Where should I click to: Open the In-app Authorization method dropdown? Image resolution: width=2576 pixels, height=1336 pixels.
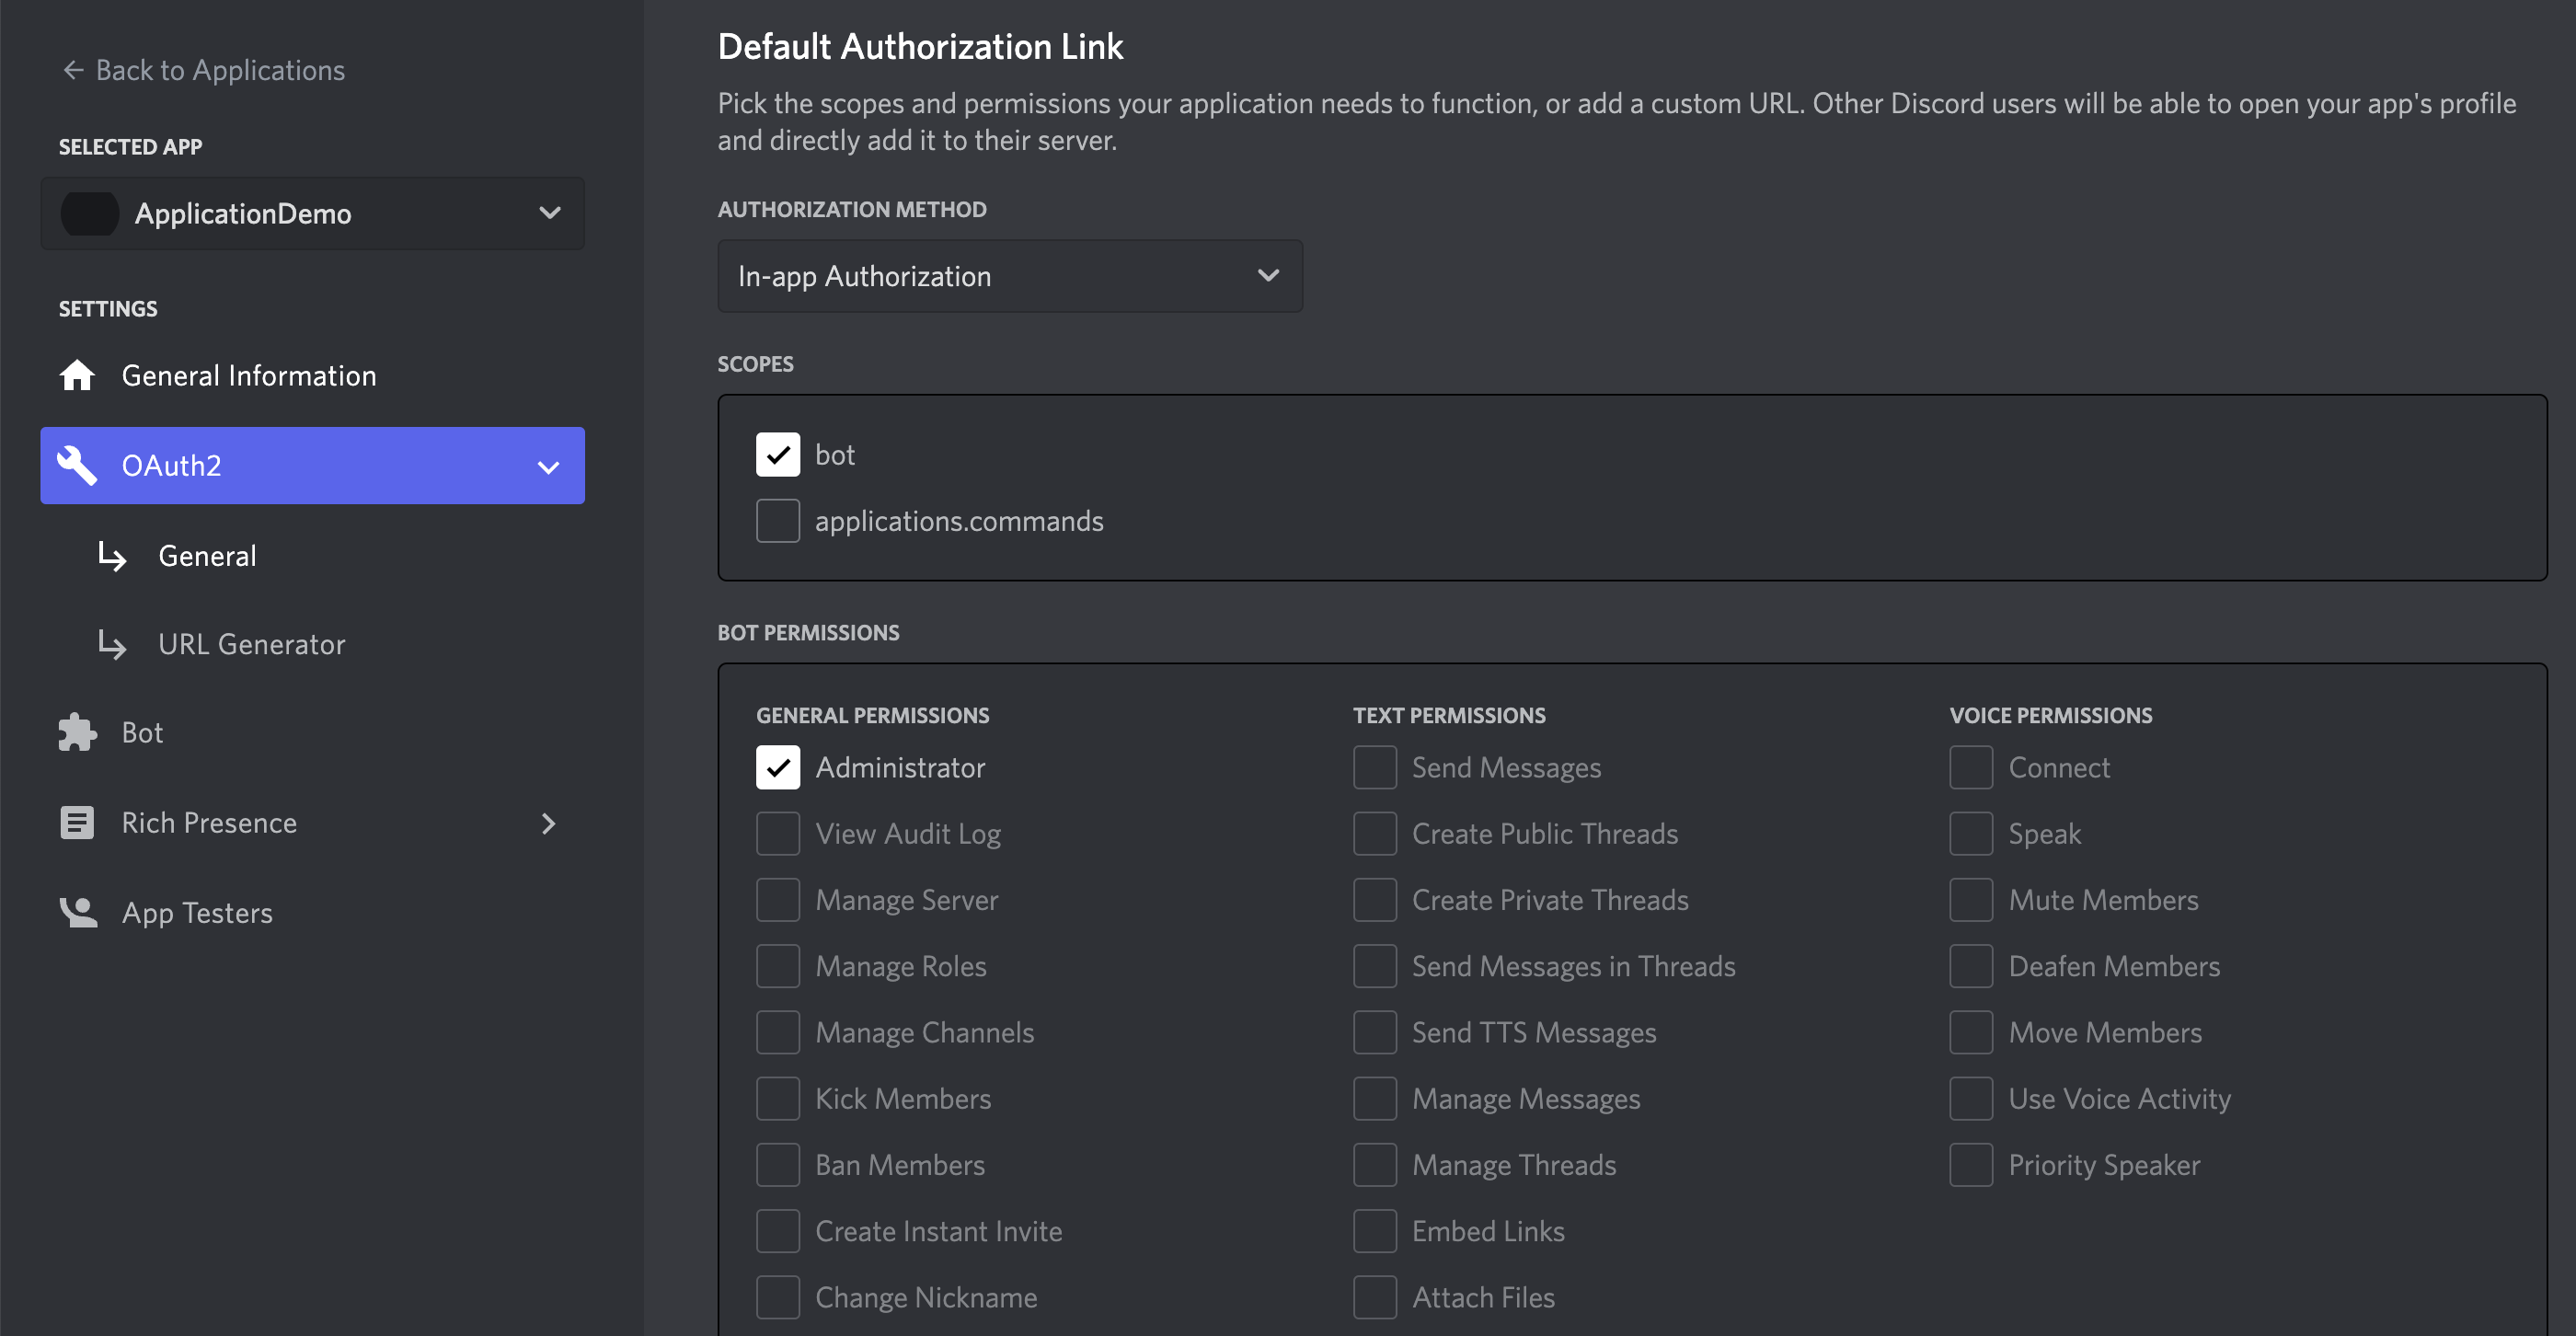[x=1010, y=276]
